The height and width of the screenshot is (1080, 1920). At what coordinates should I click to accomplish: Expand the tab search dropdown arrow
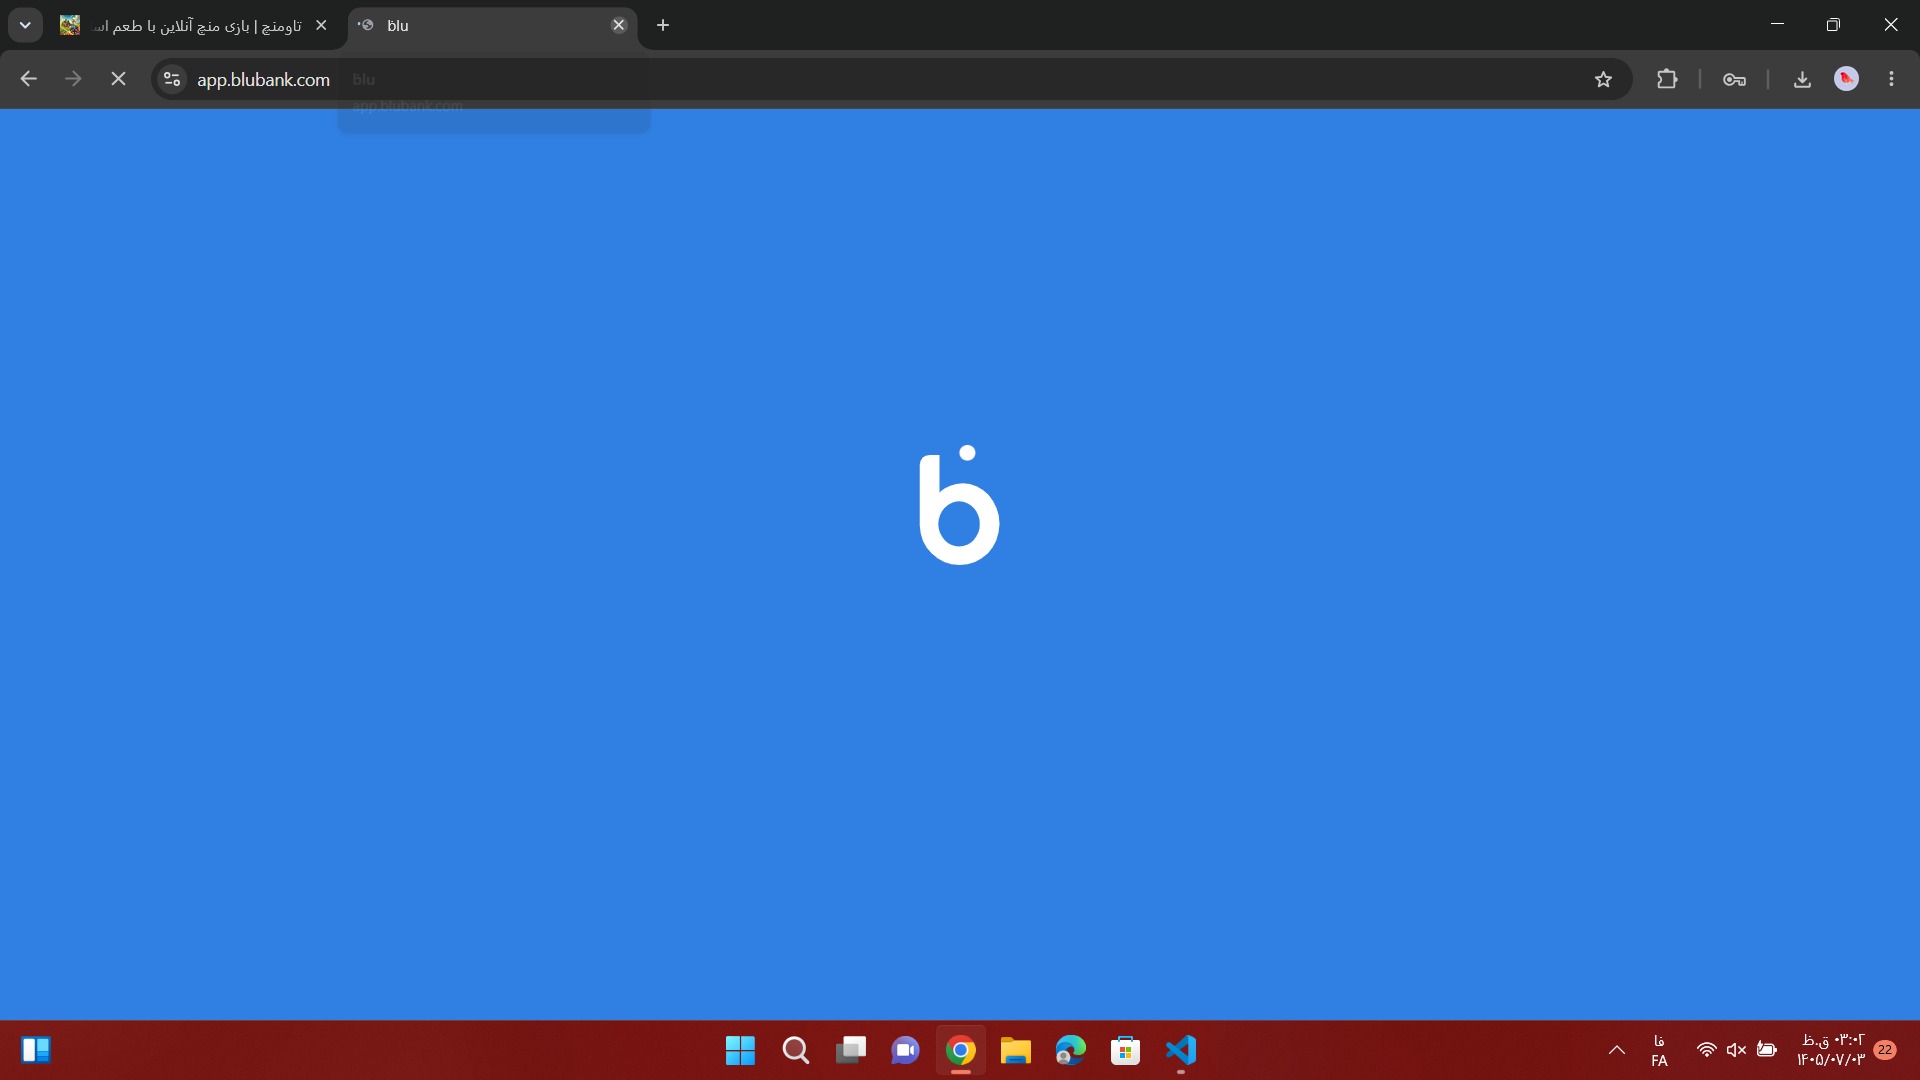coord(25,25)
